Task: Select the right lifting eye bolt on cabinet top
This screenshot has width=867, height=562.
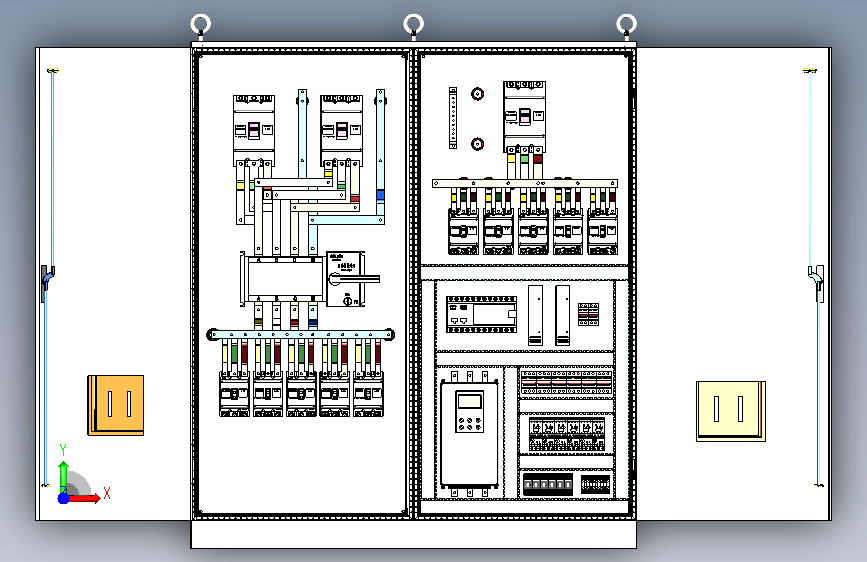Action: pyautogui.click(x=626, y=26)
